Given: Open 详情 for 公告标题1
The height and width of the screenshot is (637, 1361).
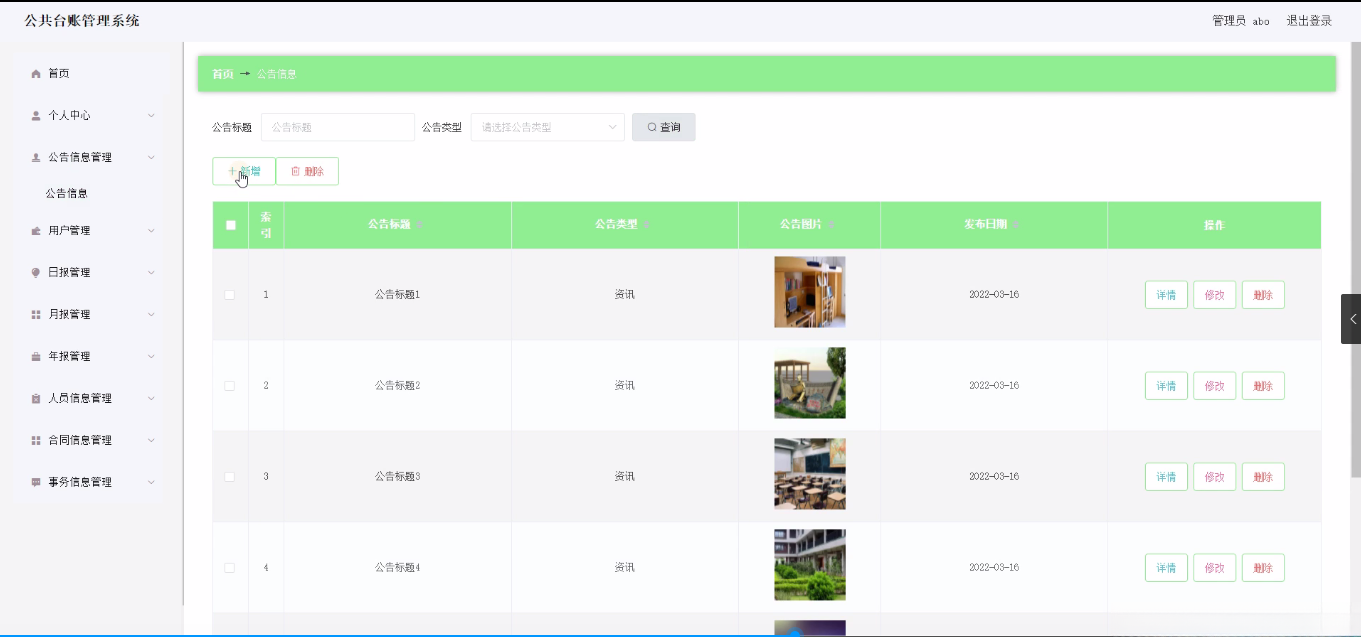Looking at the screenshot, I should pos(1166,295).
